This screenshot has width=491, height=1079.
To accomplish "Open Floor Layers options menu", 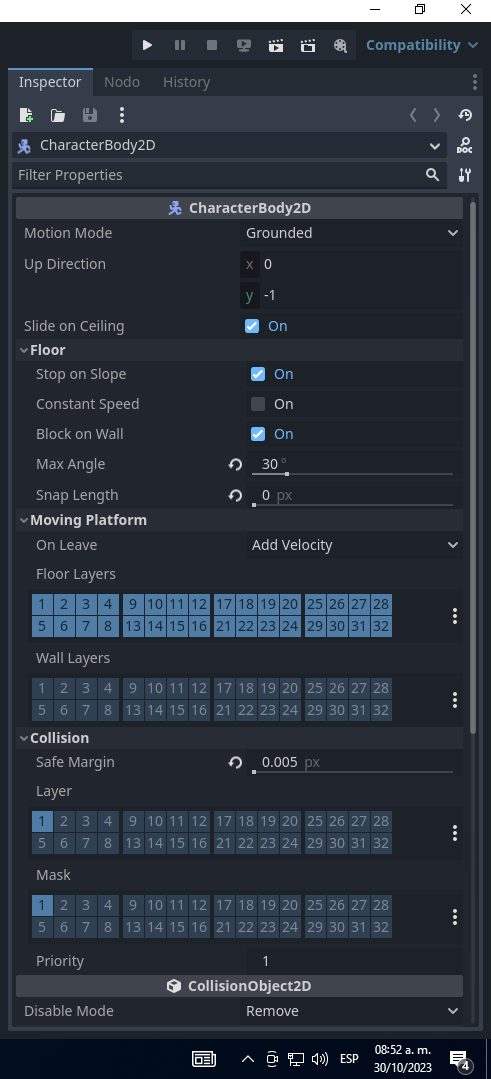I will (455, 616).
